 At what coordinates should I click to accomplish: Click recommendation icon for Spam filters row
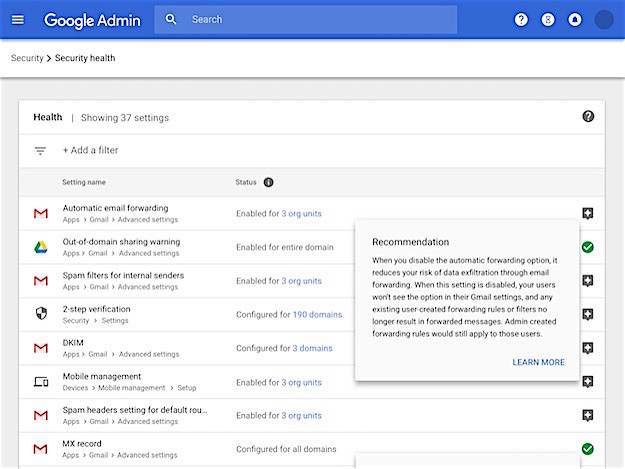588,281
